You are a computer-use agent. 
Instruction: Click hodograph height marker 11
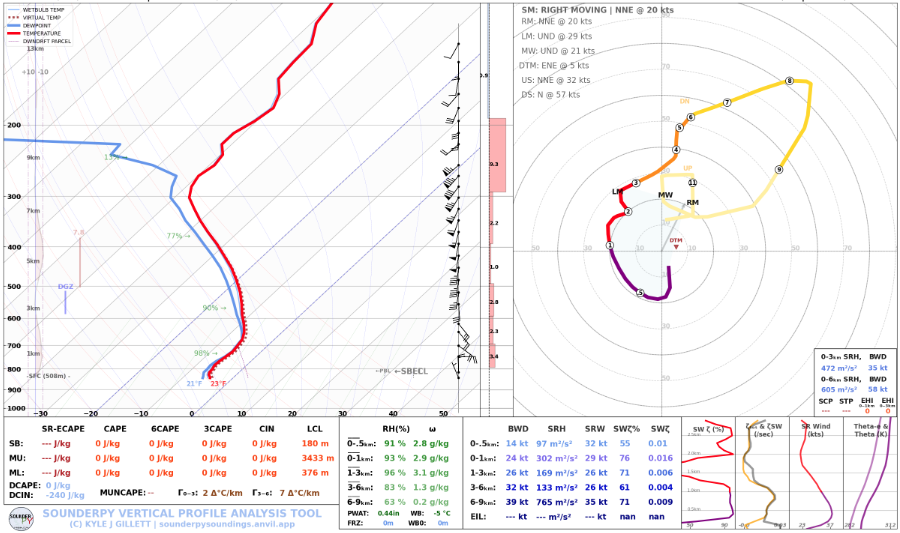[692, 183]
